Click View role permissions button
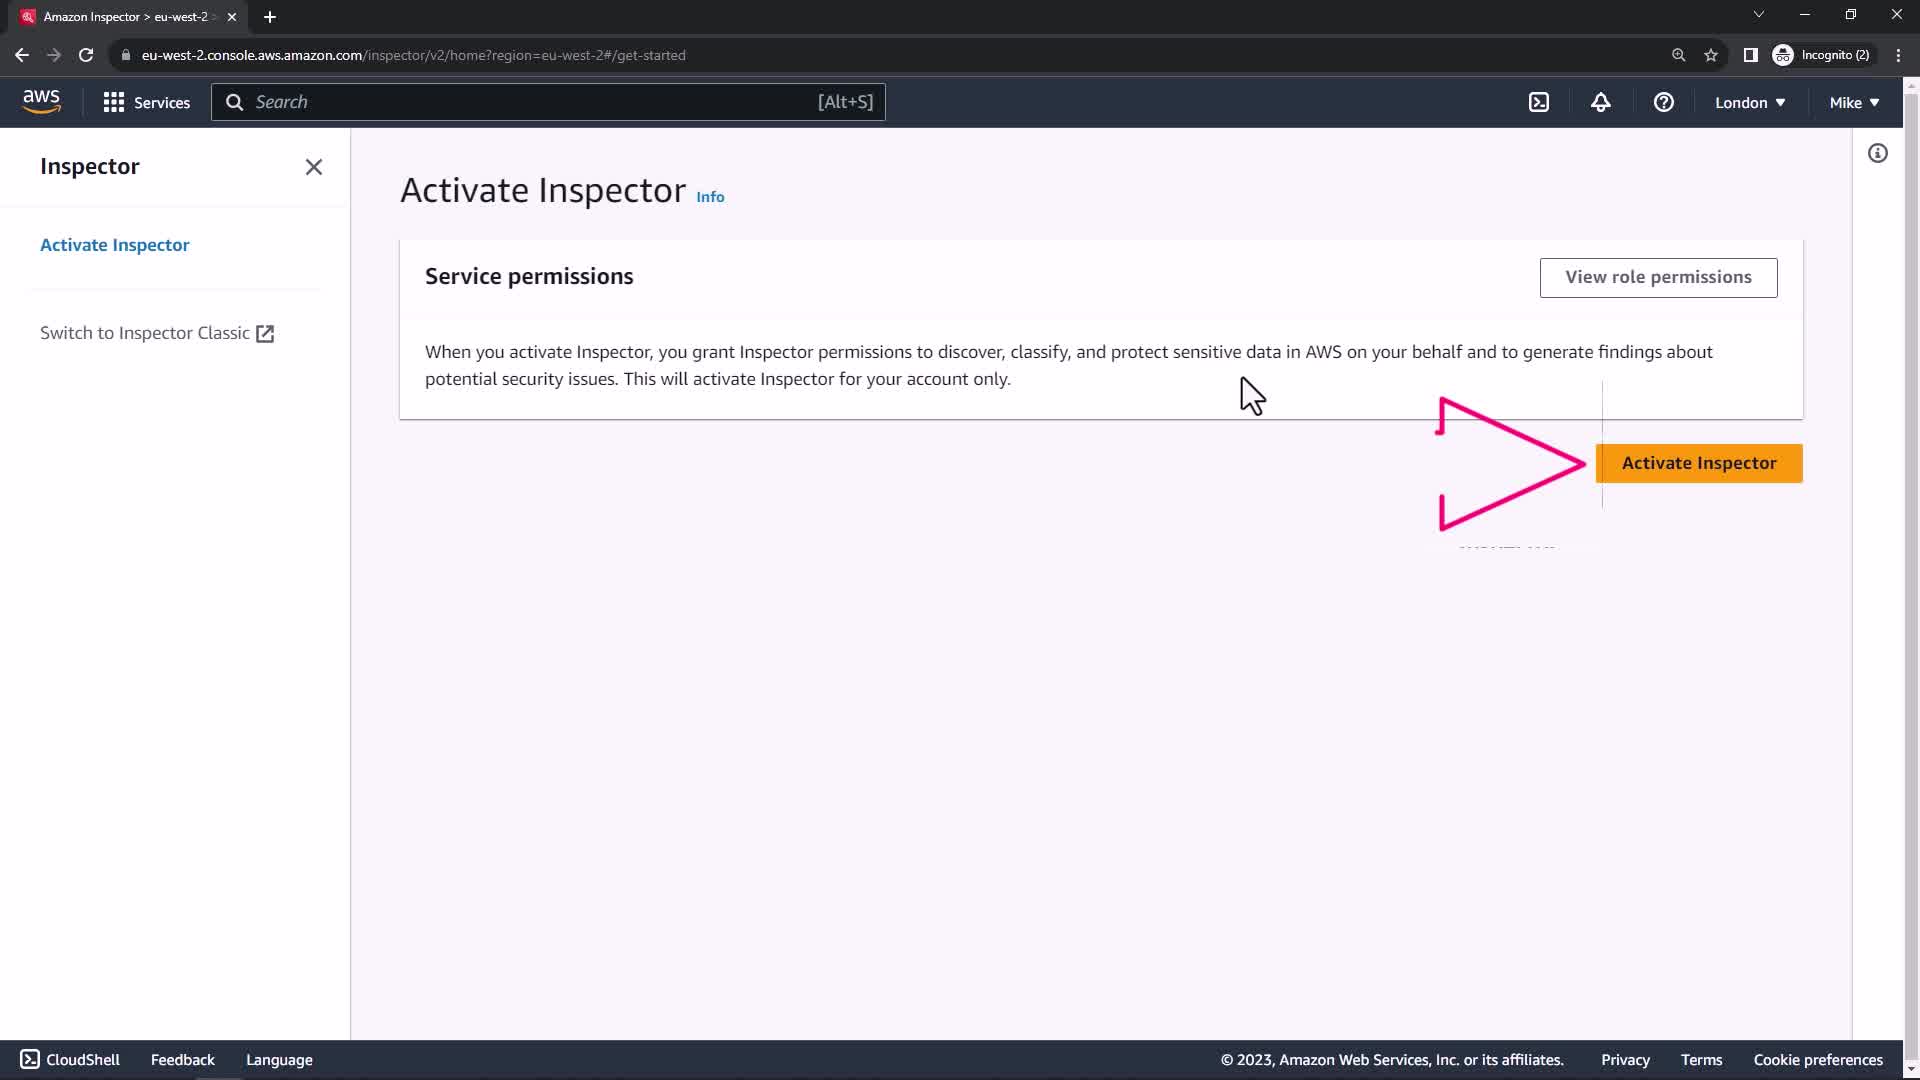 (x=1658, y=277)
